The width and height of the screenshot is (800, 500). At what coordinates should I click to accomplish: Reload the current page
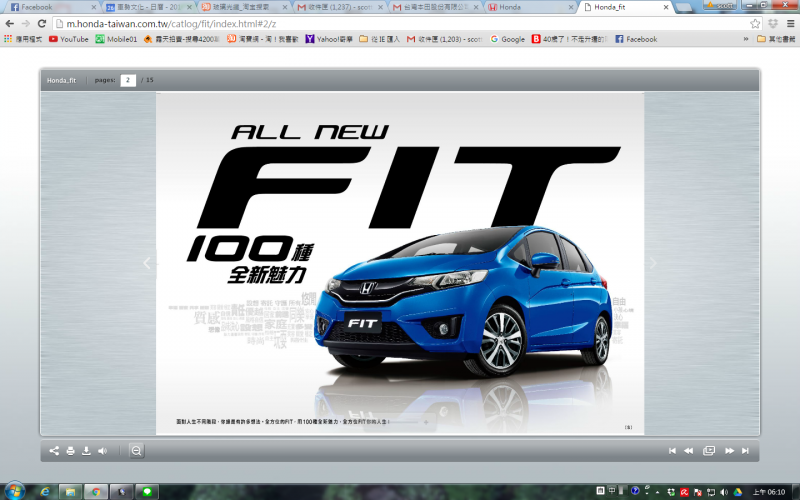pyautogui.click(x=42, y=23)
